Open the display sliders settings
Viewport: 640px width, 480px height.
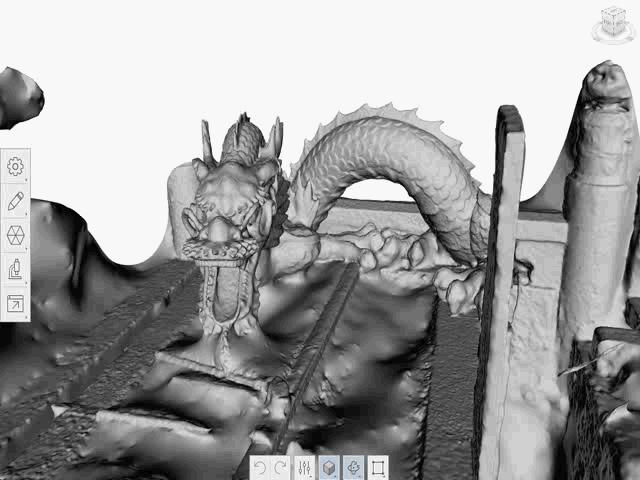tap(304, 468)
